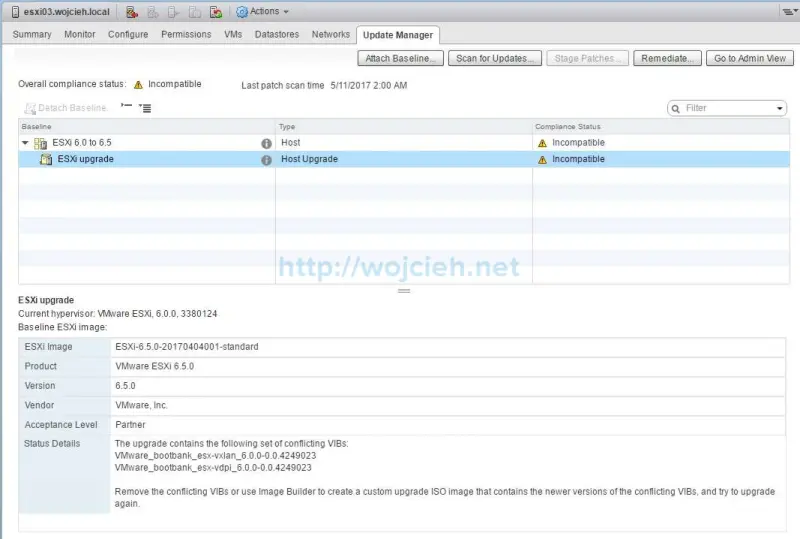Image resolution: width=800 pixels, height=539 pixels.
Task: Click the esx-vxlan conflicting VIB line
Action: pos(215,455)
